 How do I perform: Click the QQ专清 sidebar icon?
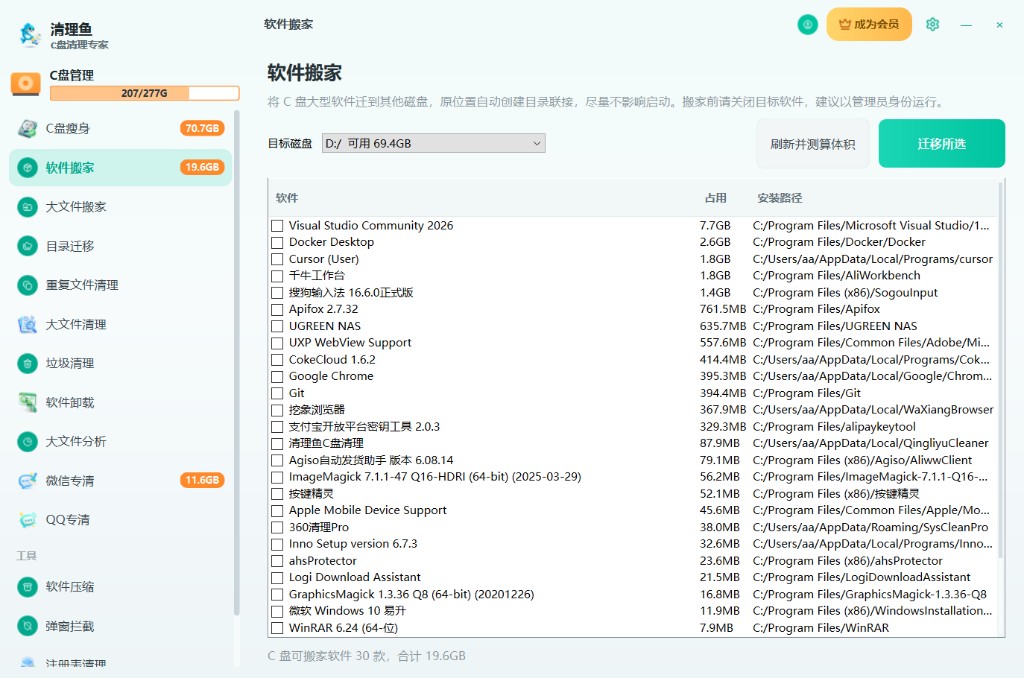[x=27, y=520]
